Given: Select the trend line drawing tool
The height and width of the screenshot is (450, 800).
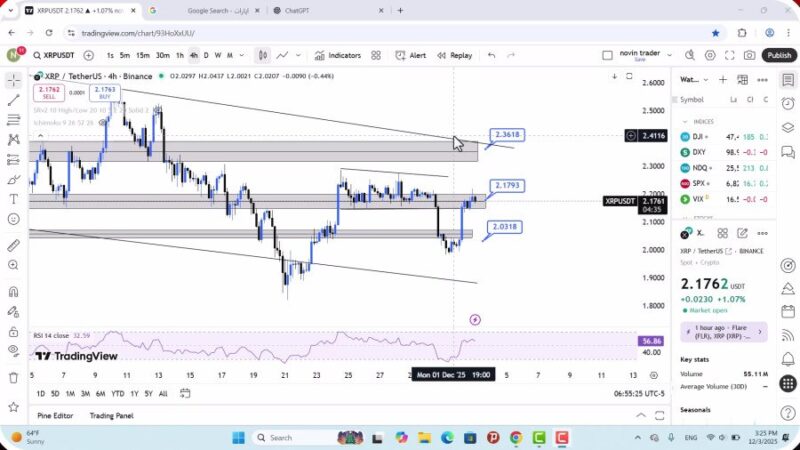Looking at the screenshot, I should (13, 100).
